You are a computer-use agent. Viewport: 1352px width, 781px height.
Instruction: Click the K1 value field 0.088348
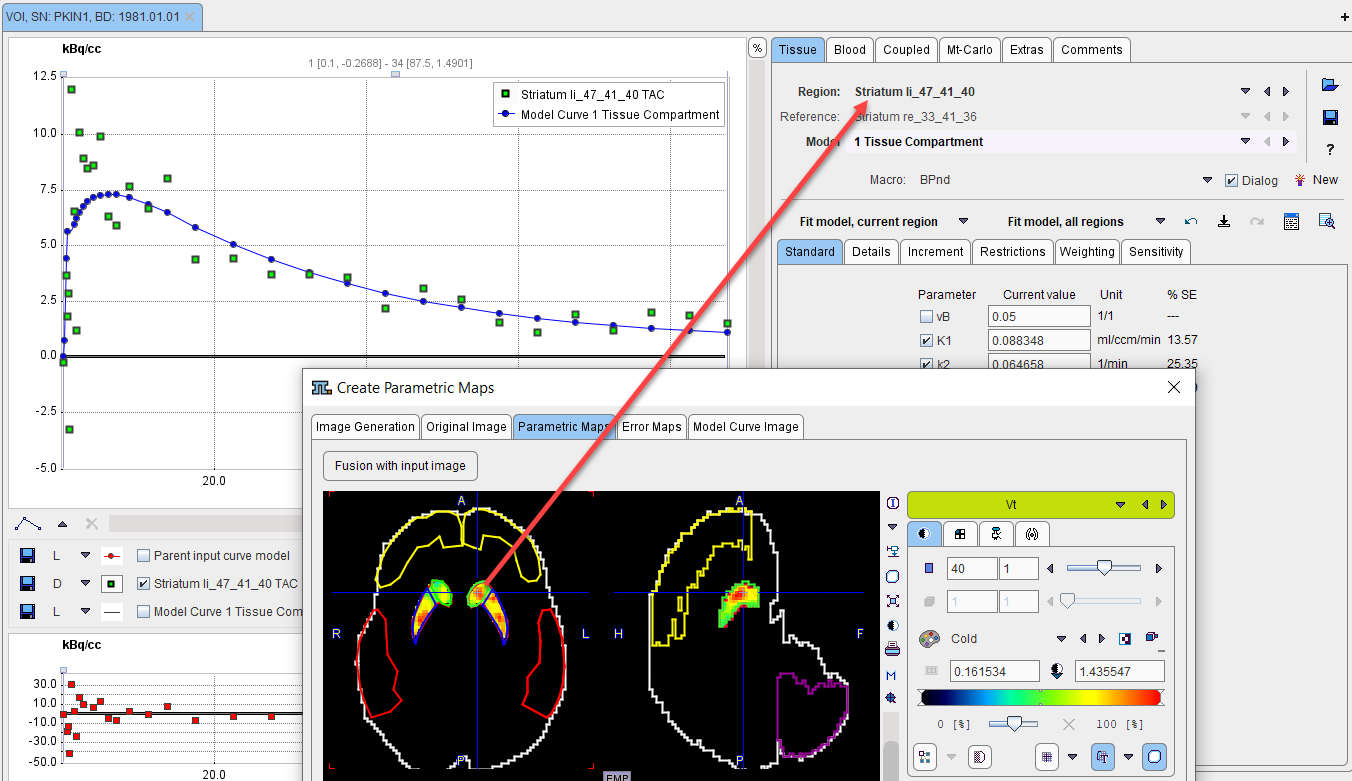pos(1039,341)
